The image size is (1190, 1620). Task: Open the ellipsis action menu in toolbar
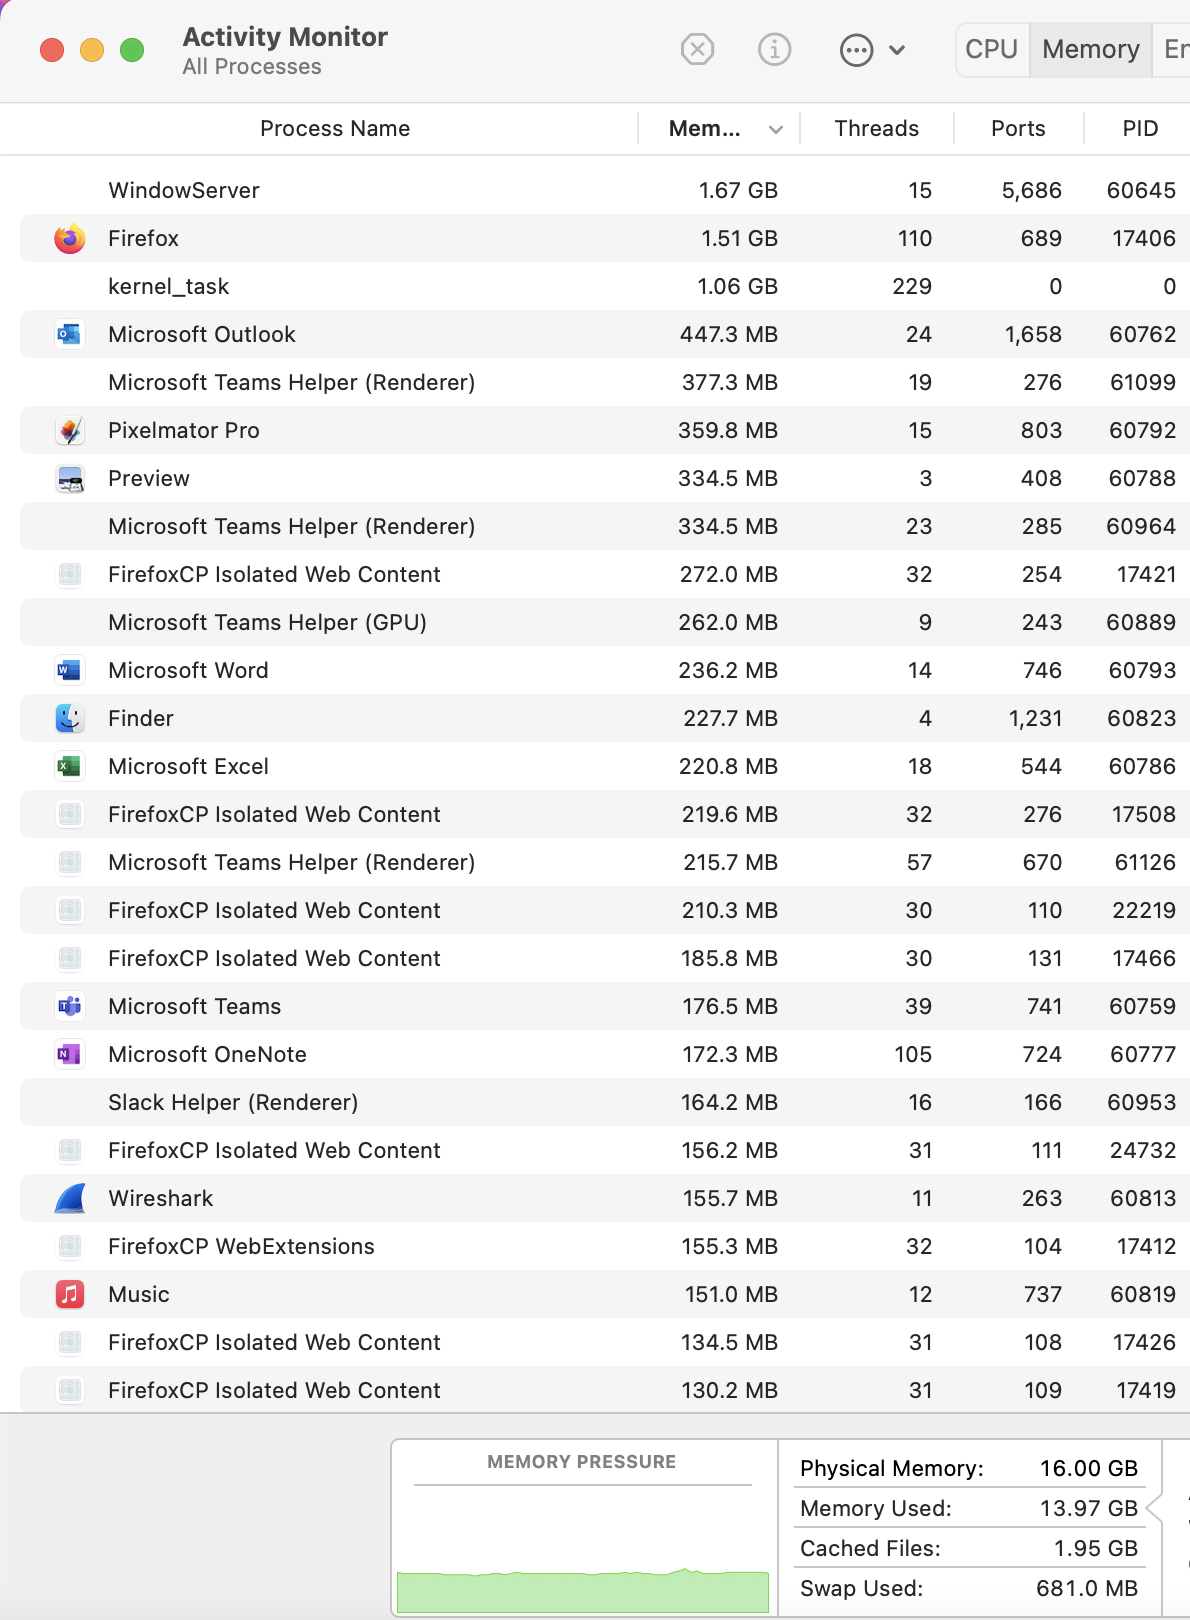(857, 50)
